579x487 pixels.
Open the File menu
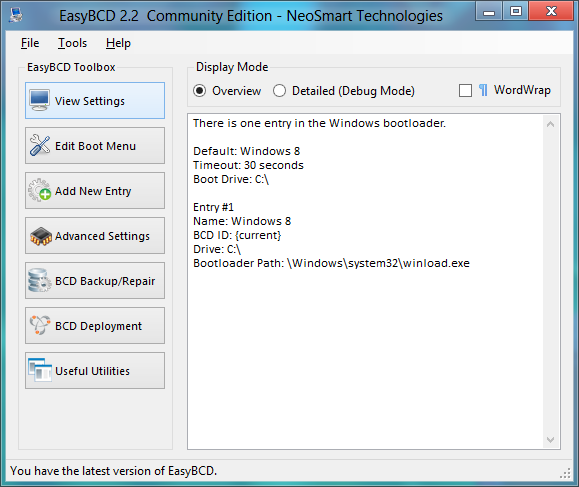click(x=30, y=43)
